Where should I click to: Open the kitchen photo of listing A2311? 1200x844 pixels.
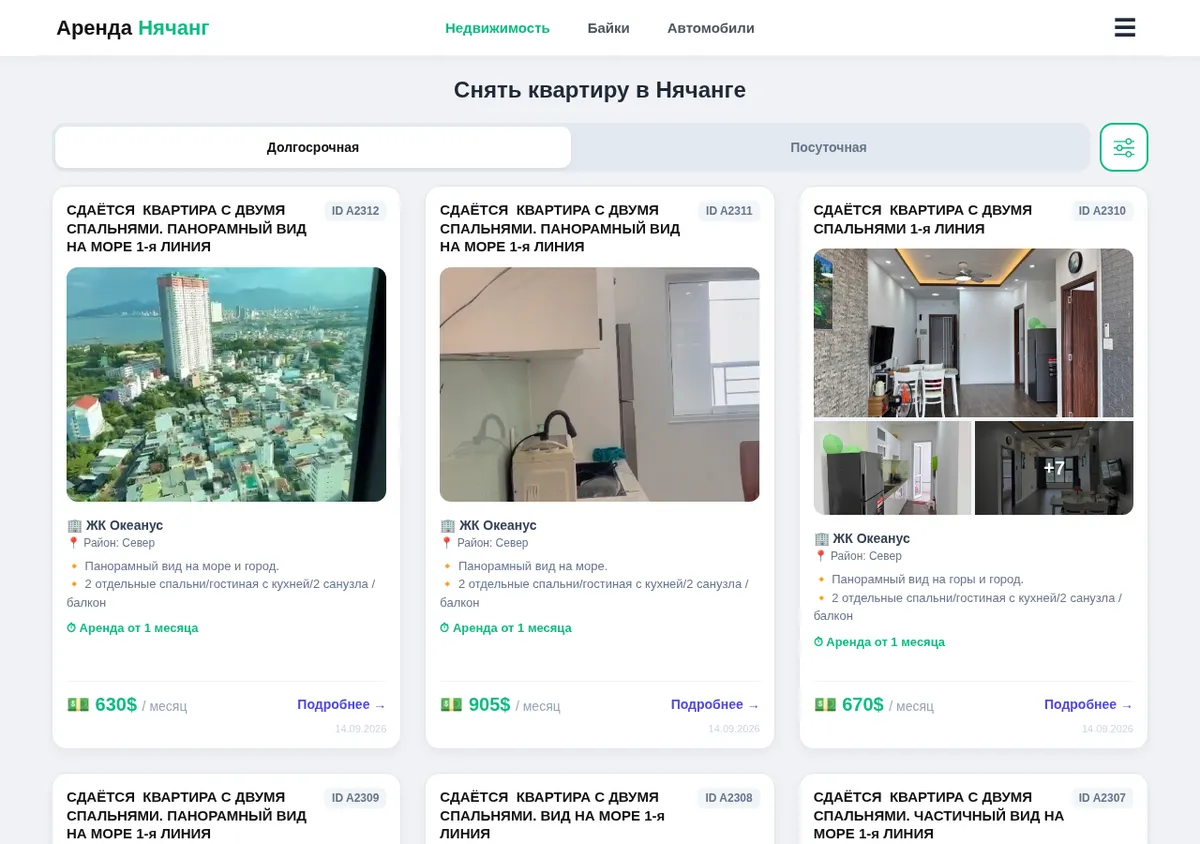(600, 384)
